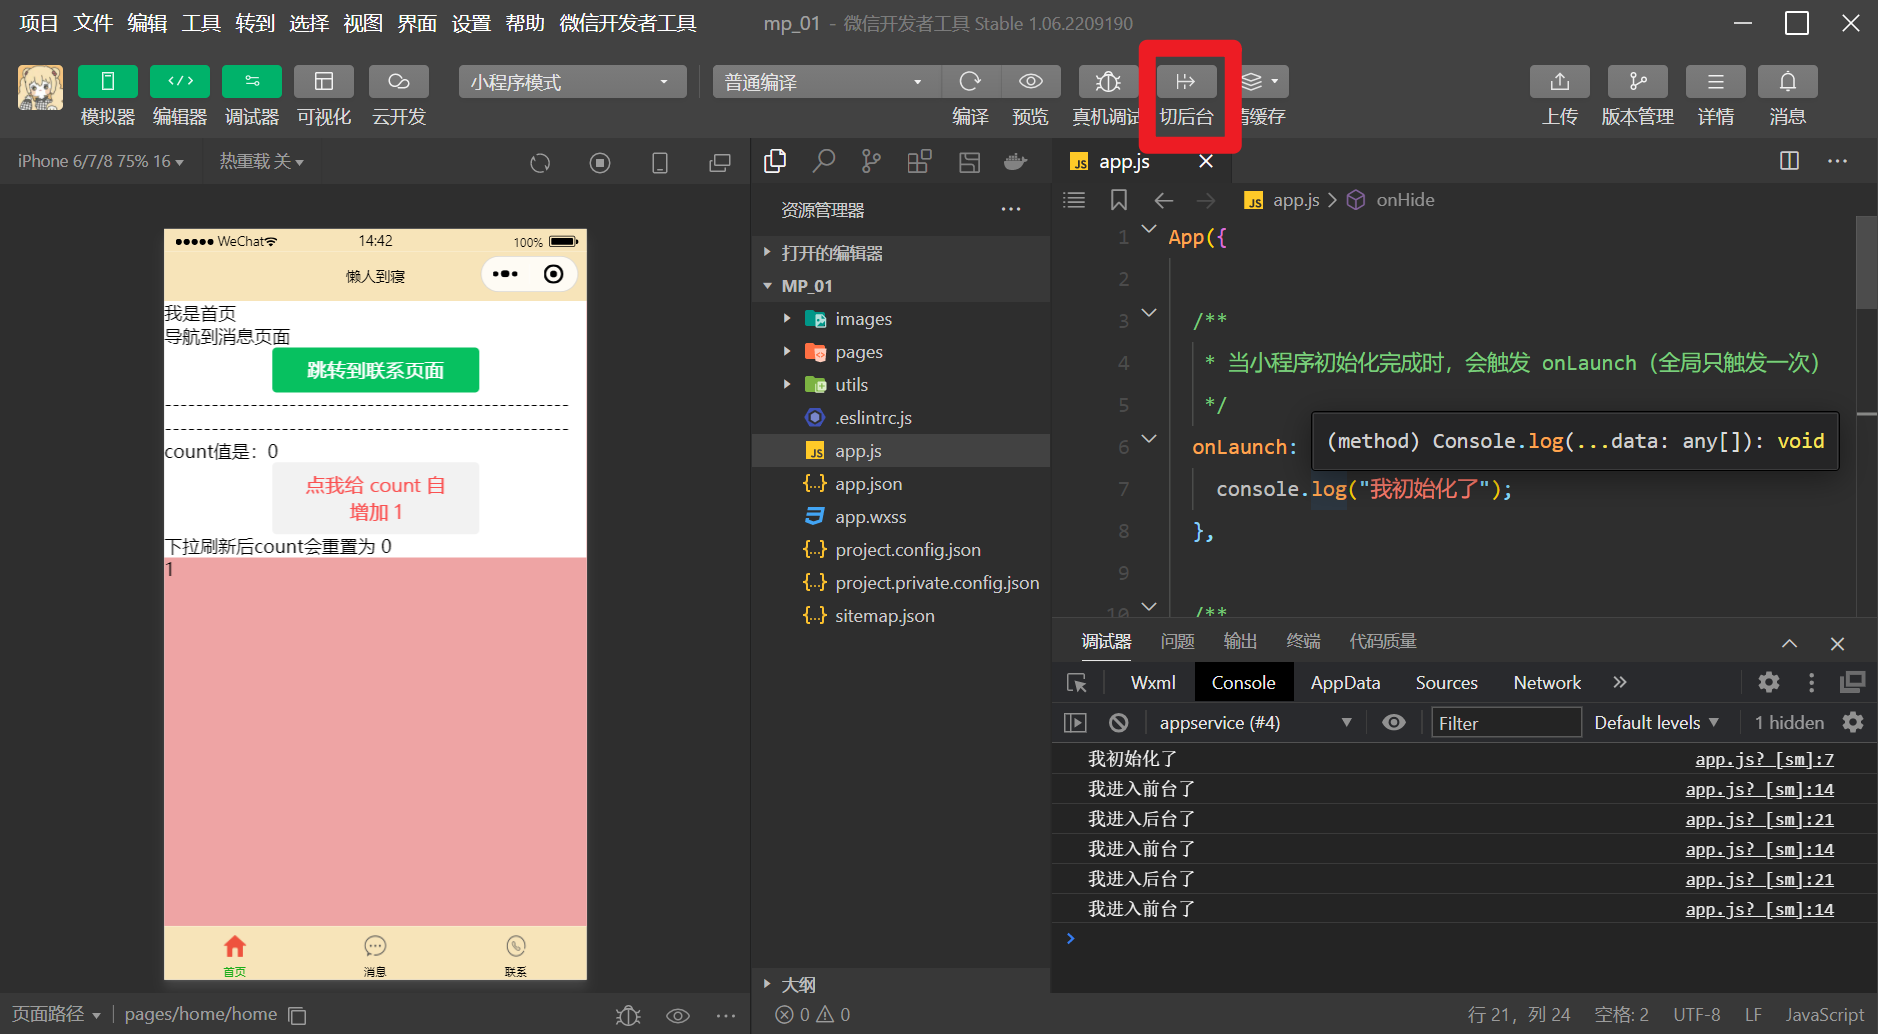Toggle the editor (编辑器) panel button
1878x1034 pixels.
(x=180, y=81)
